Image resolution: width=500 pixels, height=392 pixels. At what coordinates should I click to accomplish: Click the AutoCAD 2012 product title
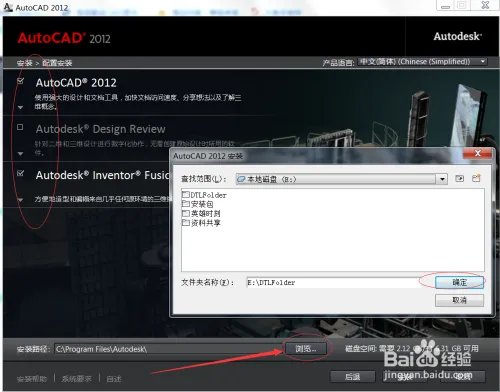(x=76, y=83)
